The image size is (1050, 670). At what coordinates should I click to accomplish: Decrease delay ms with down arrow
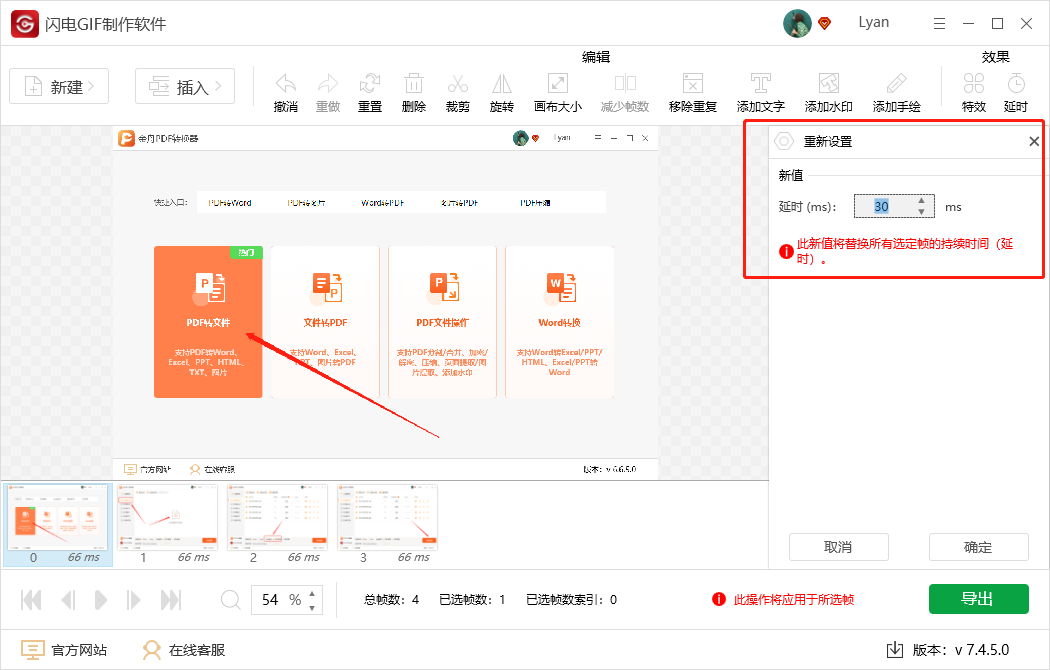[921, 212]
